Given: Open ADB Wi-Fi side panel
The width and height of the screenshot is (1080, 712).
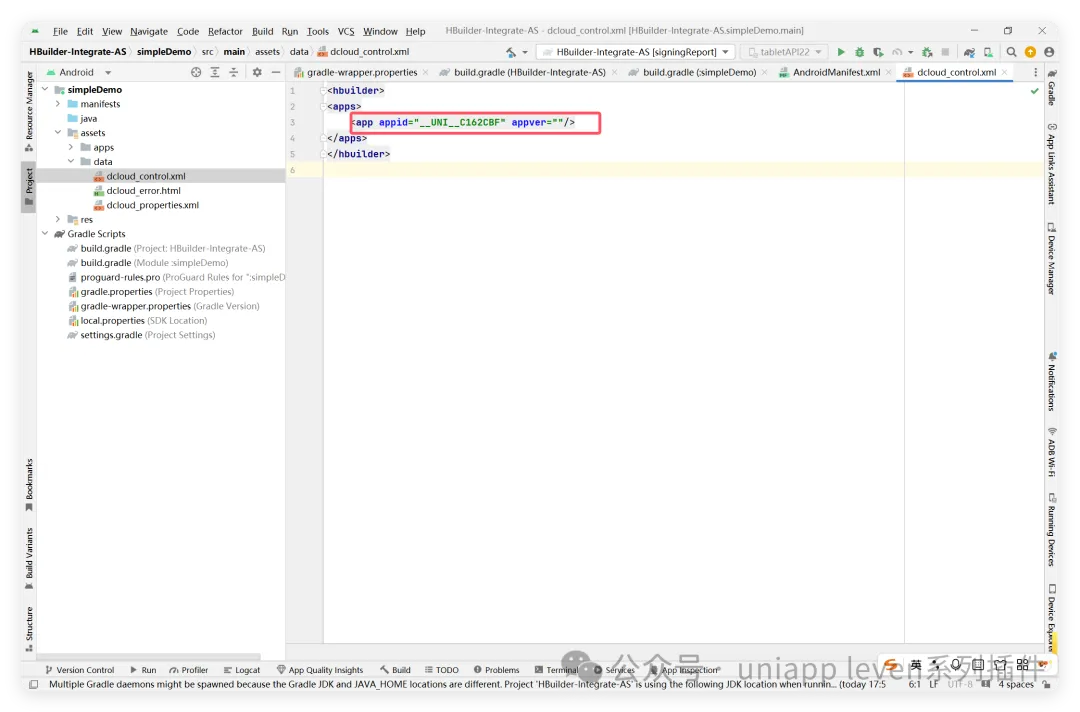Looking at the screenshot, I should [1052, 452].
